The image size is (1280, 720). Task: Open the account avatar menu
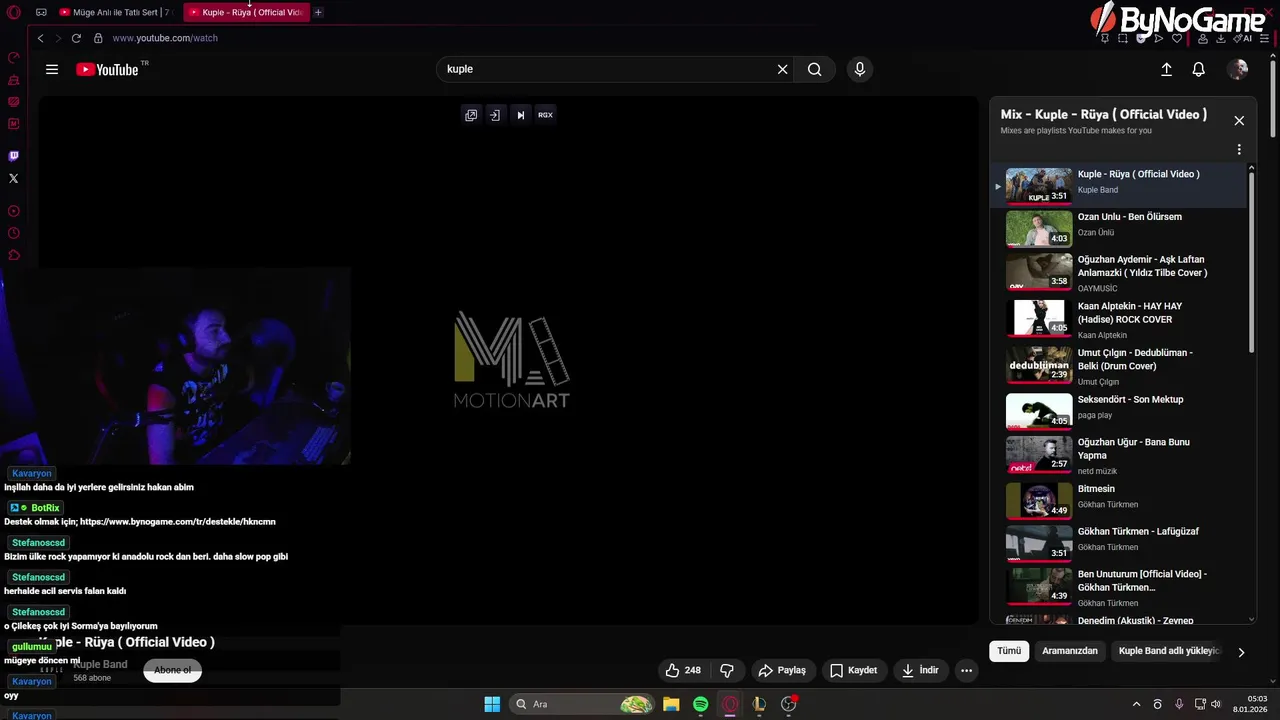point(1238,69)
